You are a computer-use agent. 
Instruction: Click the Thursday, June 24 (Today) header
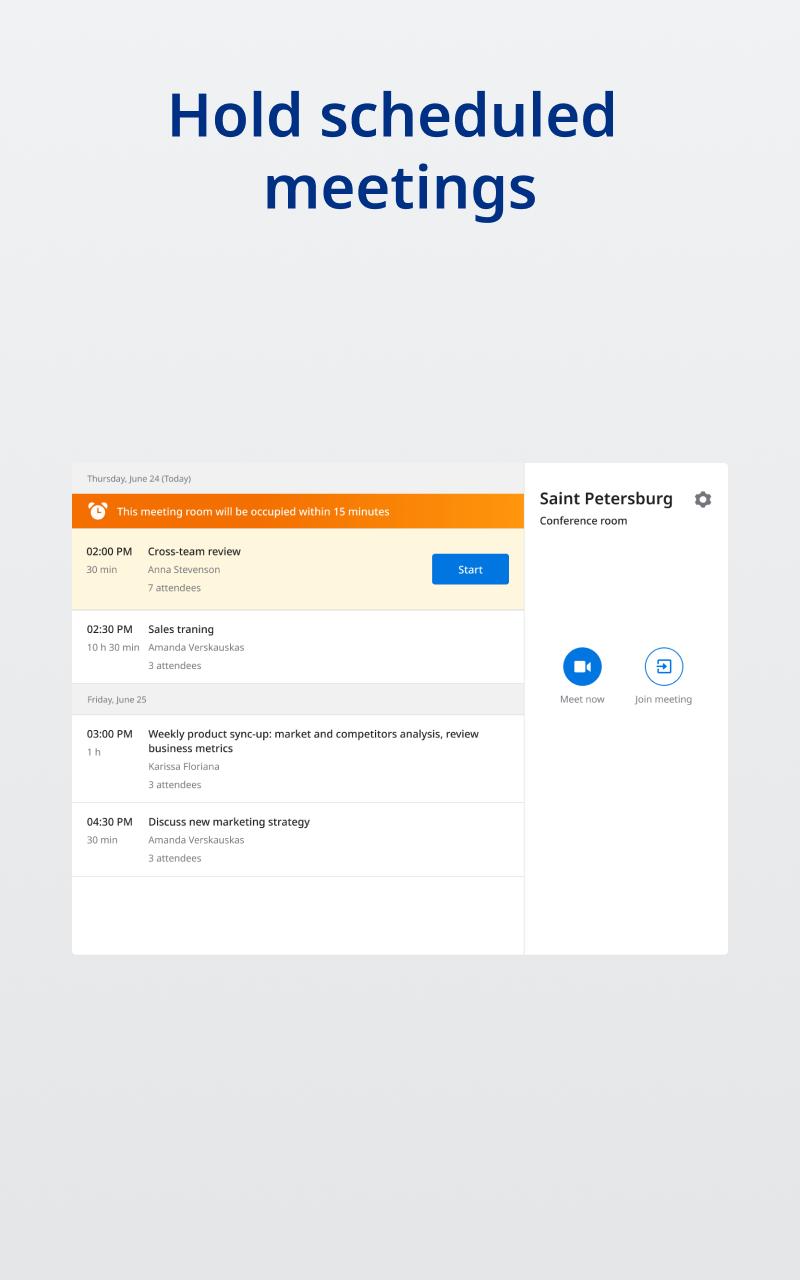[139, 478]
